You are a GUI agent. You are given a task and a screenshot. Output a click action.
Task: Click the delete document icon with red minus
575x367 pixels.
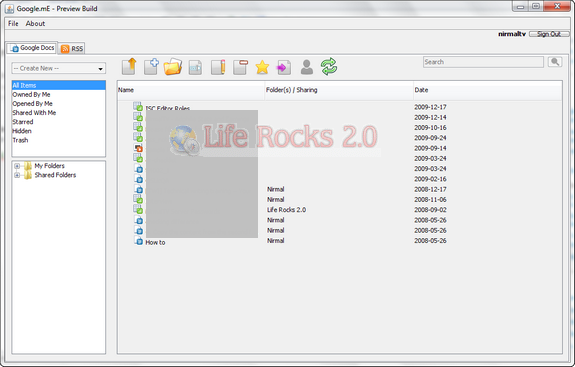point(241,67)
